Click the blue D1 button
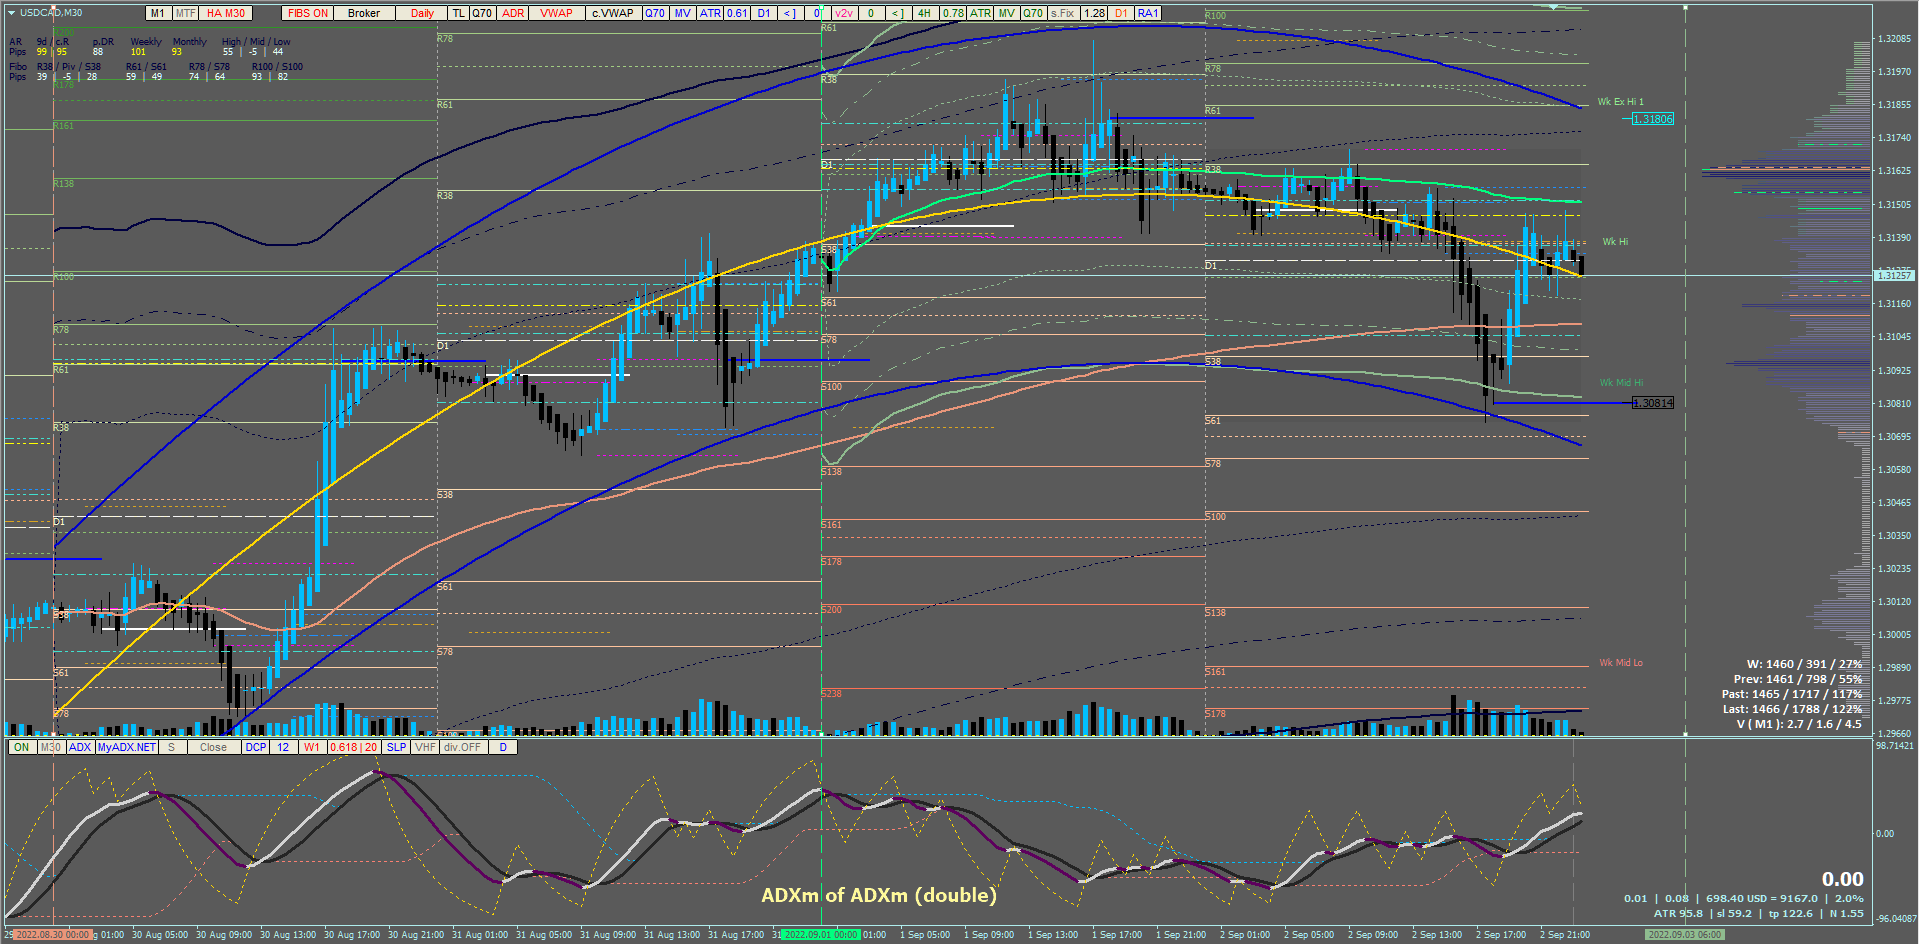 pyautogui.click(x=764, y=13)
